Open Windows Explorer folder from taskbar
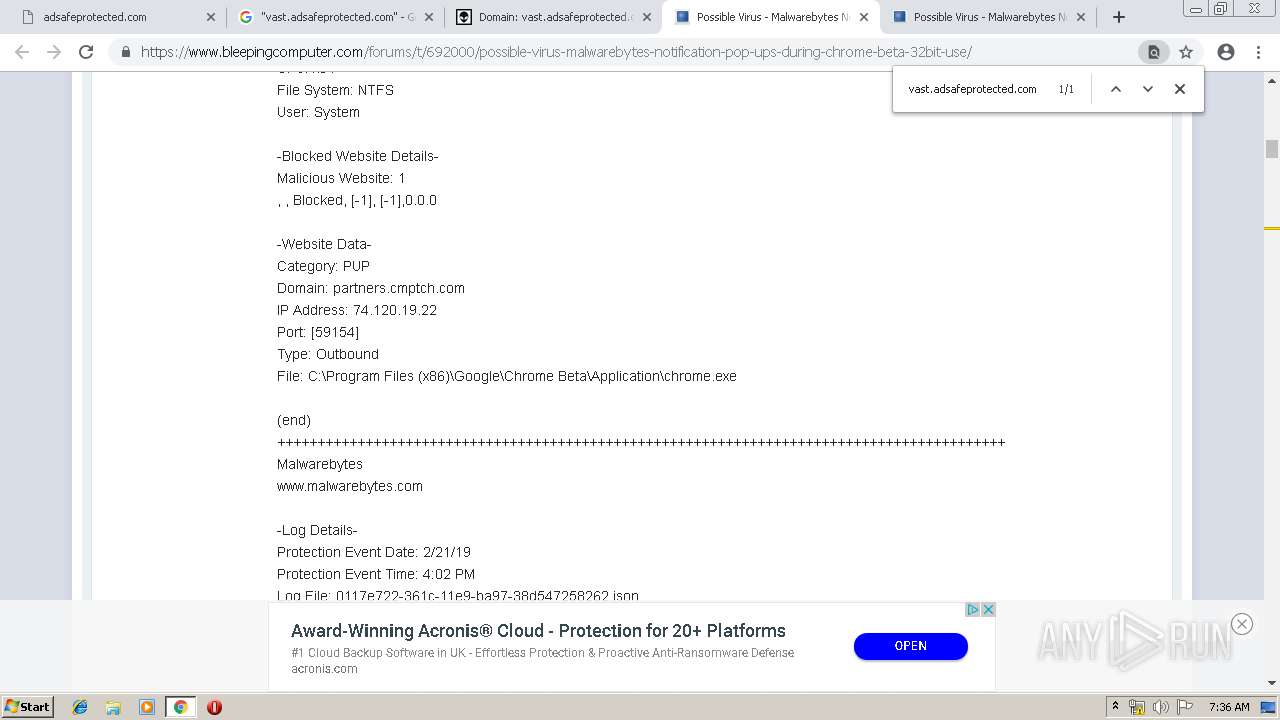1280x720 pixels. pos(113,707)
